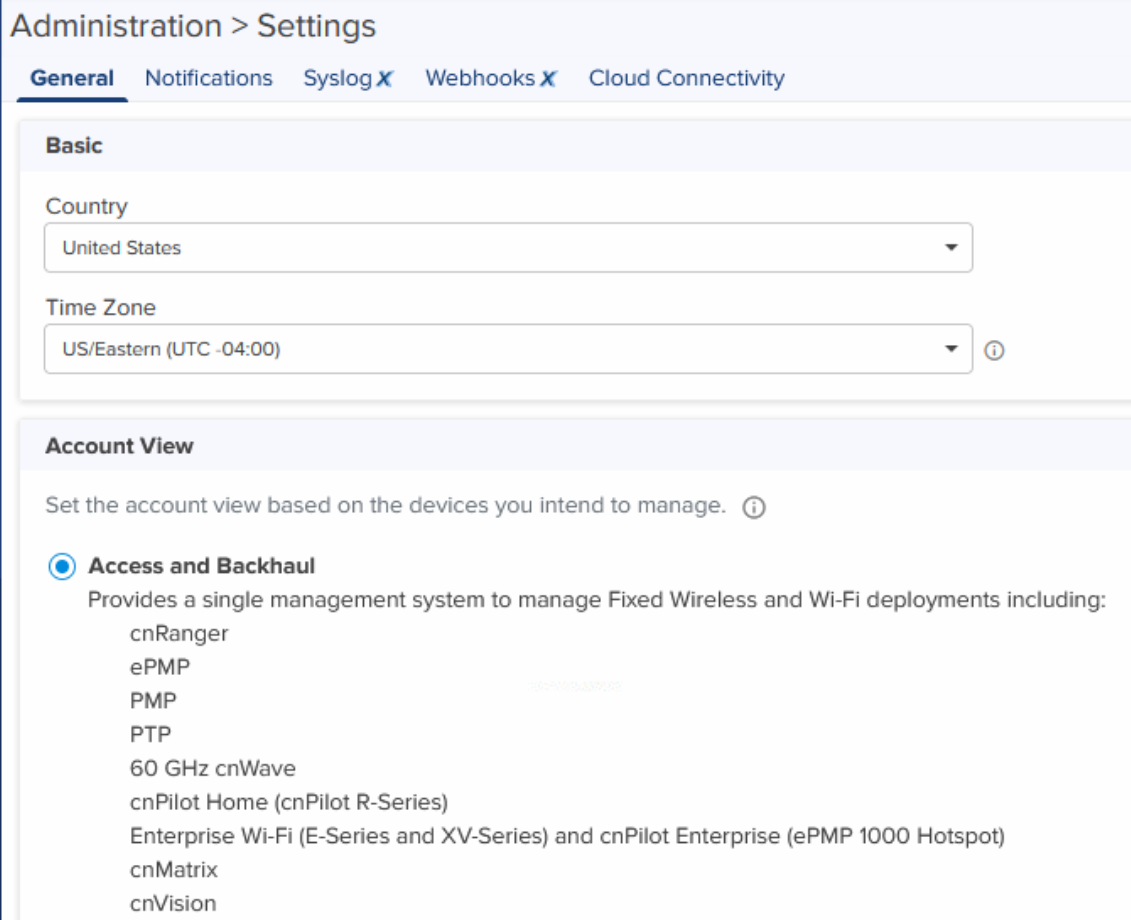Viewport: 1131px width, 920px height.
Task: Click Settings in the page breadcrumb
Action: [316, 26]
